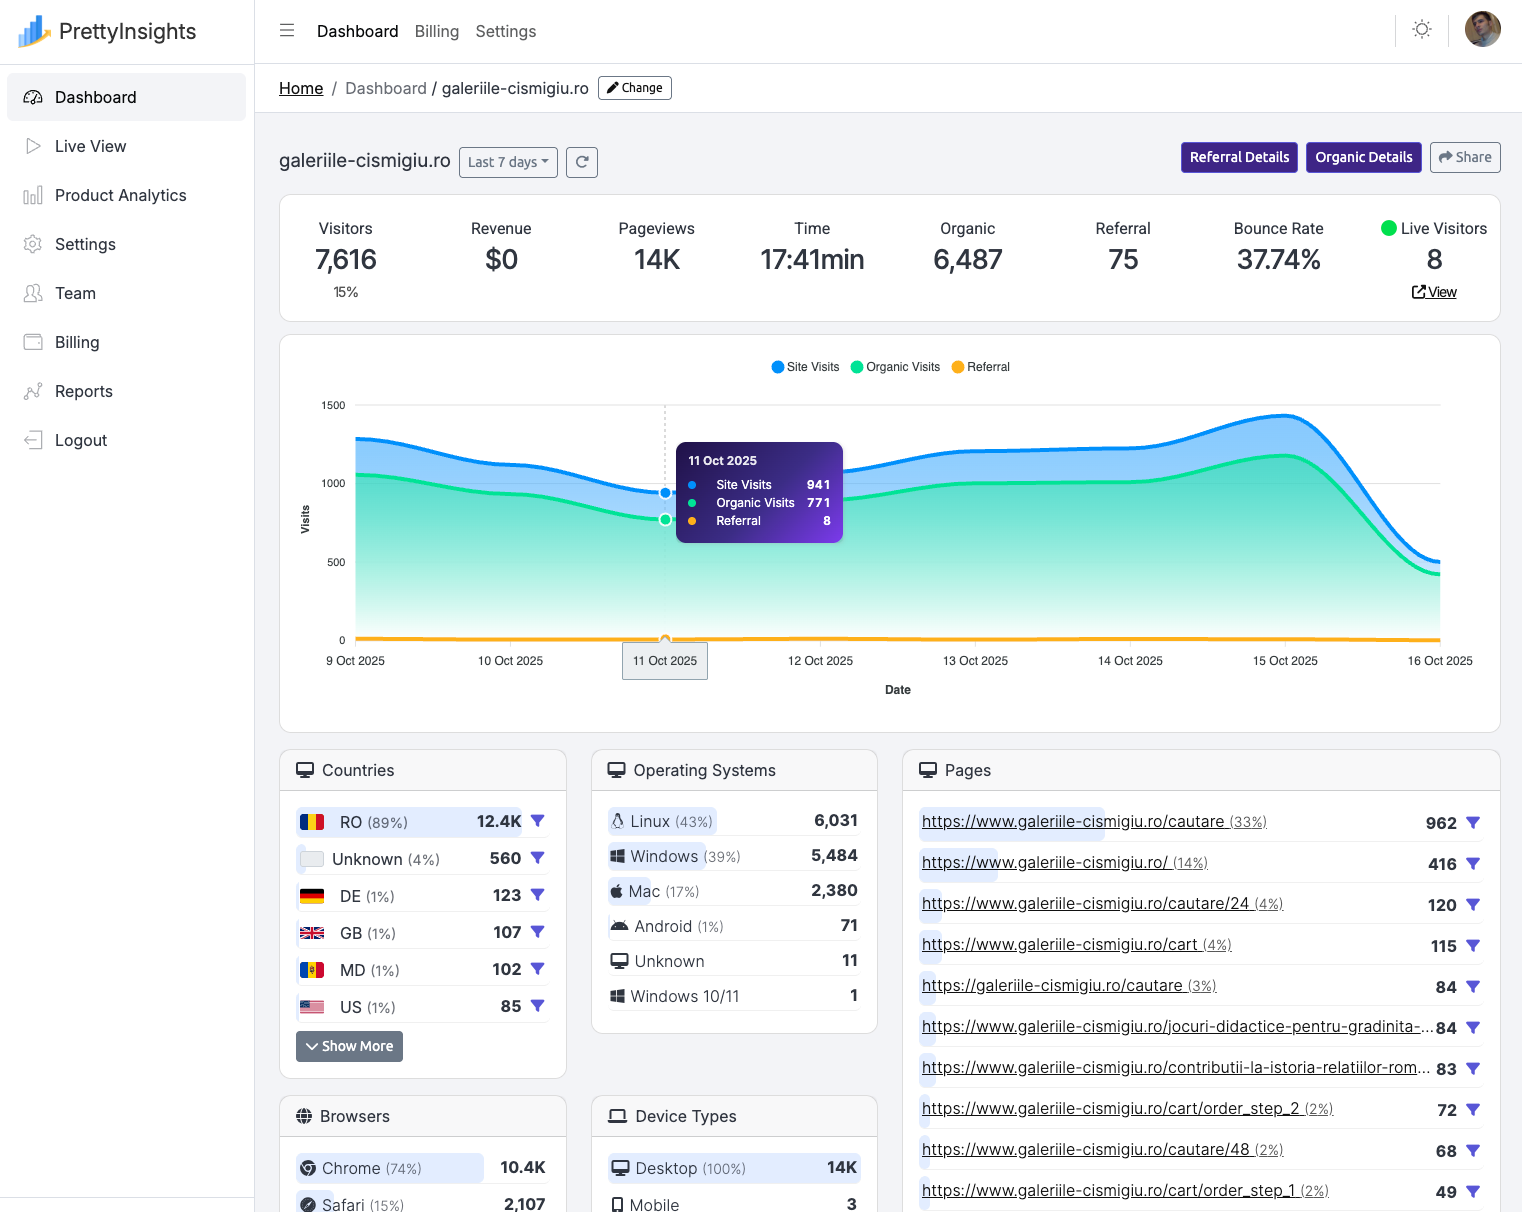The width and height of the screenshot is (1522, 1212).
Task: Toggle light/dark theme sun icon
Action: click(x=1421, y=30)
